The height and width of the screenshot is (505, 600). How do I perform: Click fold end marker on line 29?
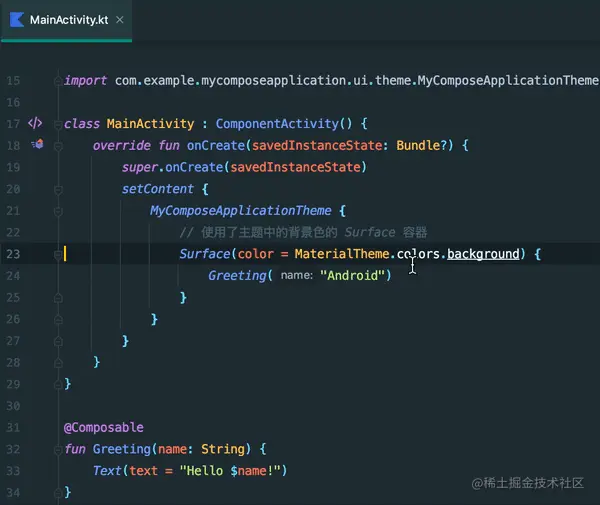click(58, 384)
